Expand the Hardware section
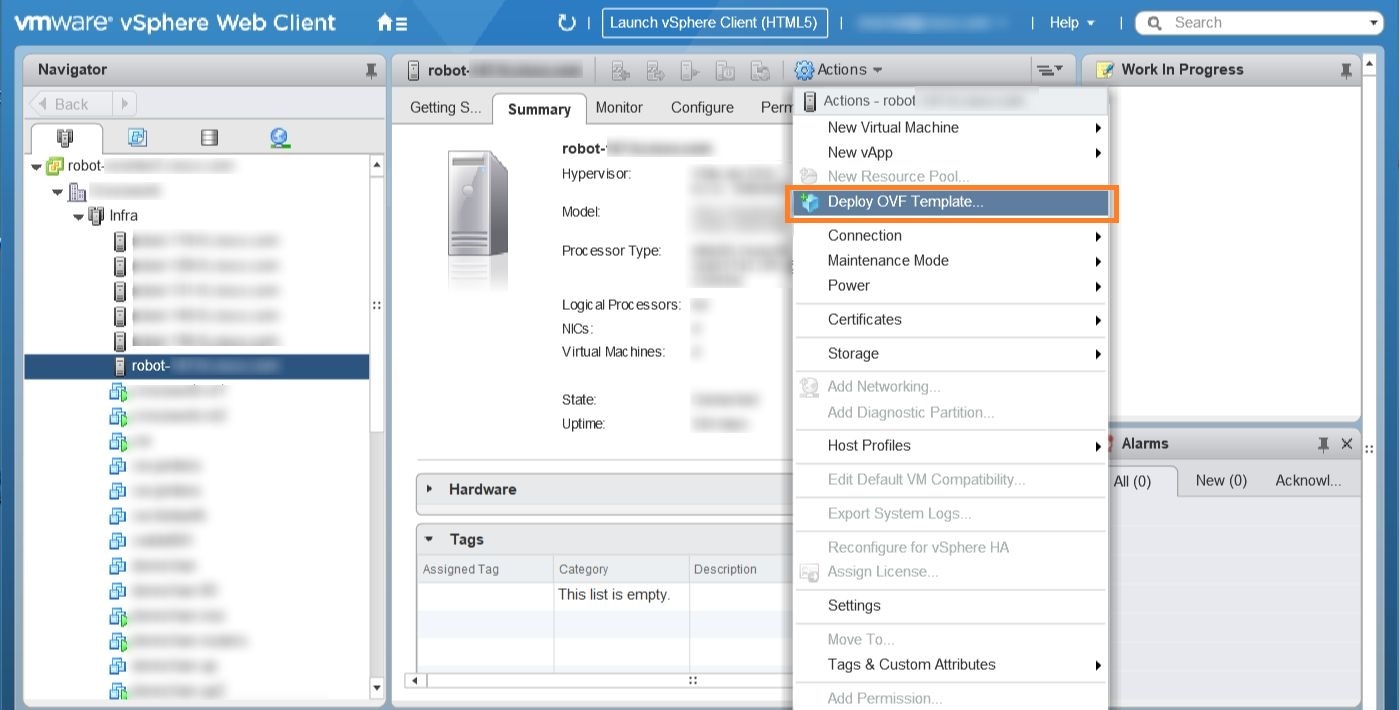The width and height of the screenshot is (1399, 710). [430, 489]
